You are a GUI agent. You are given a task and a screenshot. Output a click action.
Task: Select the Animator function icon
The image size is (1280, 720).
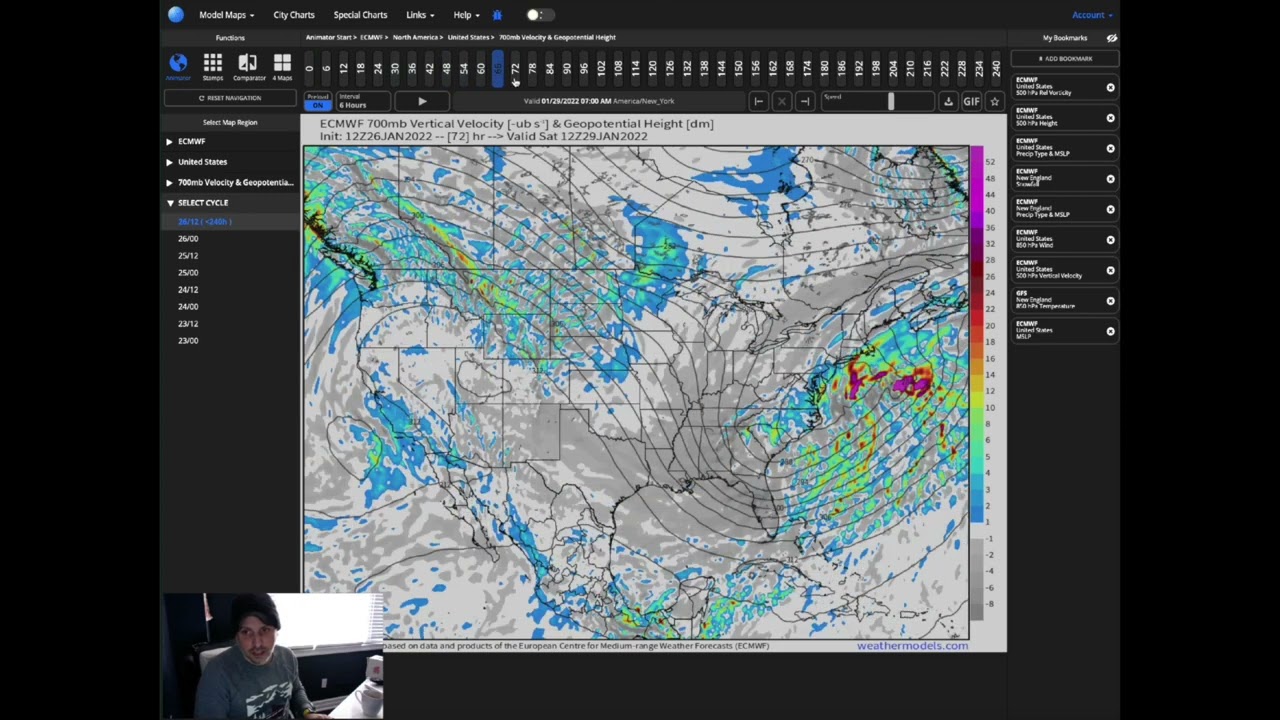tap(178, 67)
